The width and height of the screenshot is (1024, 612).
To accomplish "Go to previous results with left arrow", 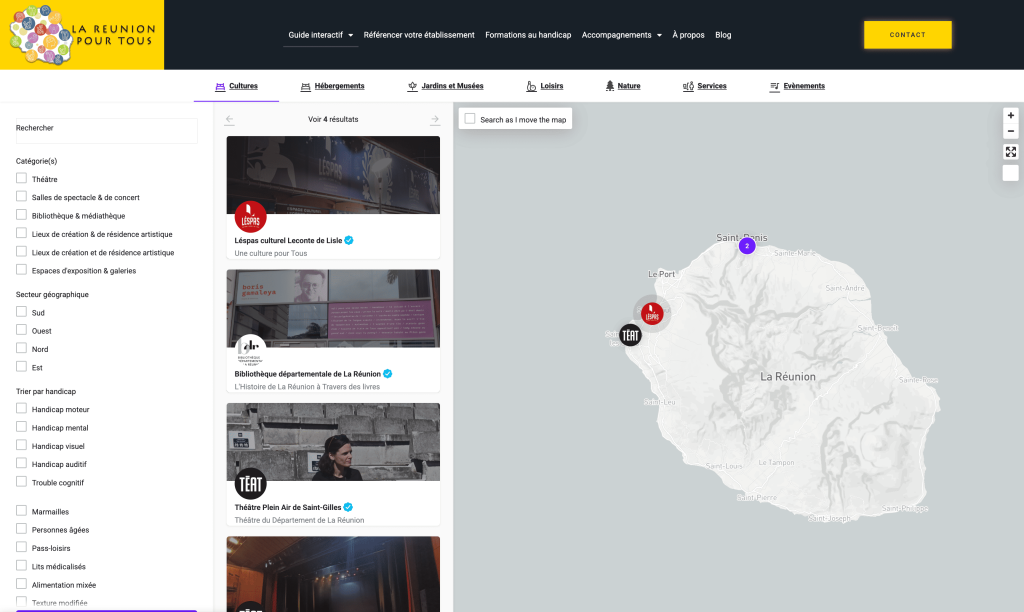I will tap(229, 120).
